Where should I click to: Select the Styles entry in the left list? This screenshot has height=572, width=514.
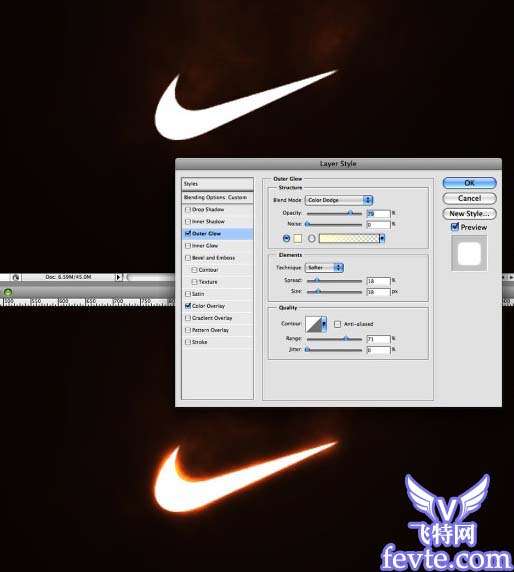click(217, 184)
